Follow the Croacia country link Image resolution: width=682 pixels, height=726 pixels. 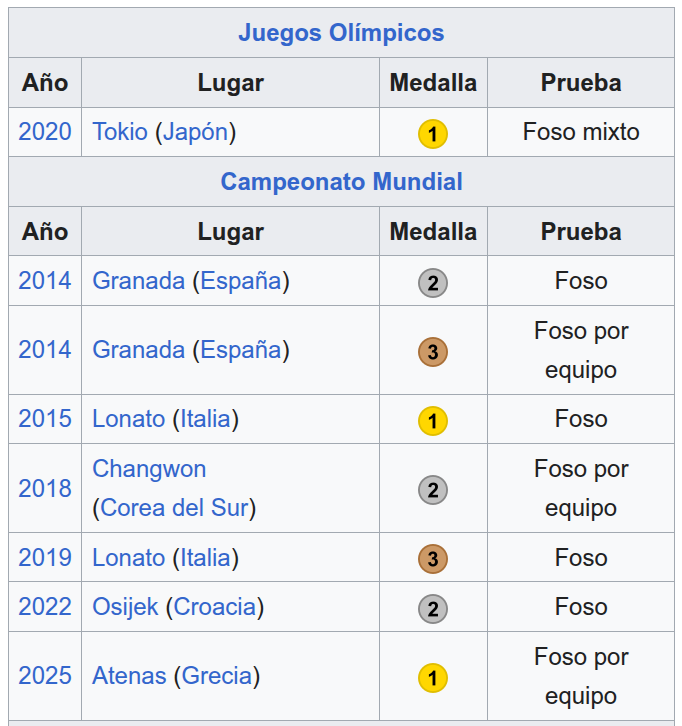pyautogui.click(x=215, y=607)
